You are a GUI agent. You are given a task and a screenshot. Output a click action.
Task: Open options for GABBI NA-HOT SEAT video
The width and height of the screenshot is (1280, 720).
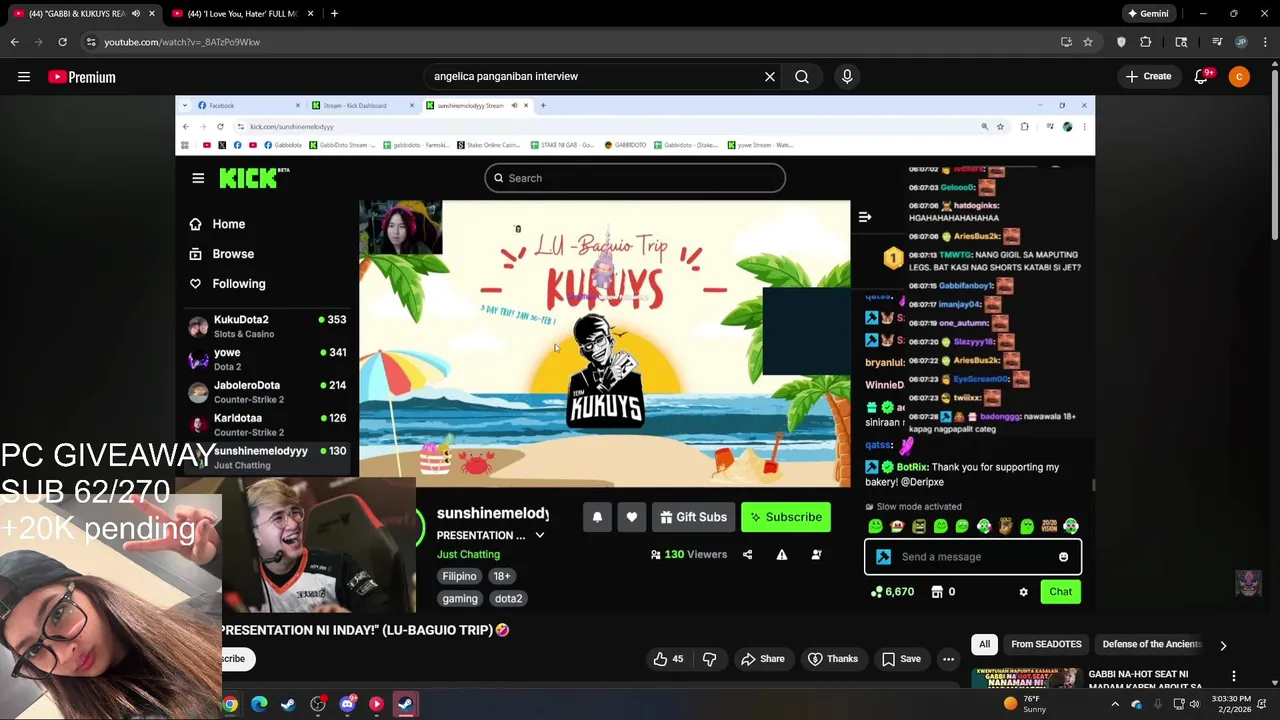(x=1234, y=676)
